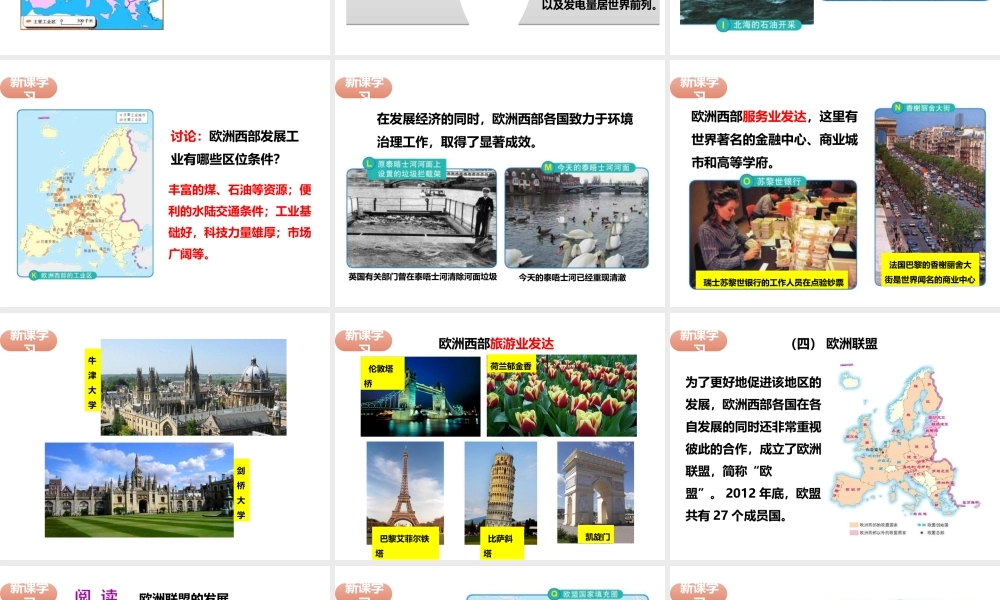Click the yellow 荷兰郁金香 label
Image resolution: width=1000 pixels, height=600 pixels.
click(x=511, y=366)
